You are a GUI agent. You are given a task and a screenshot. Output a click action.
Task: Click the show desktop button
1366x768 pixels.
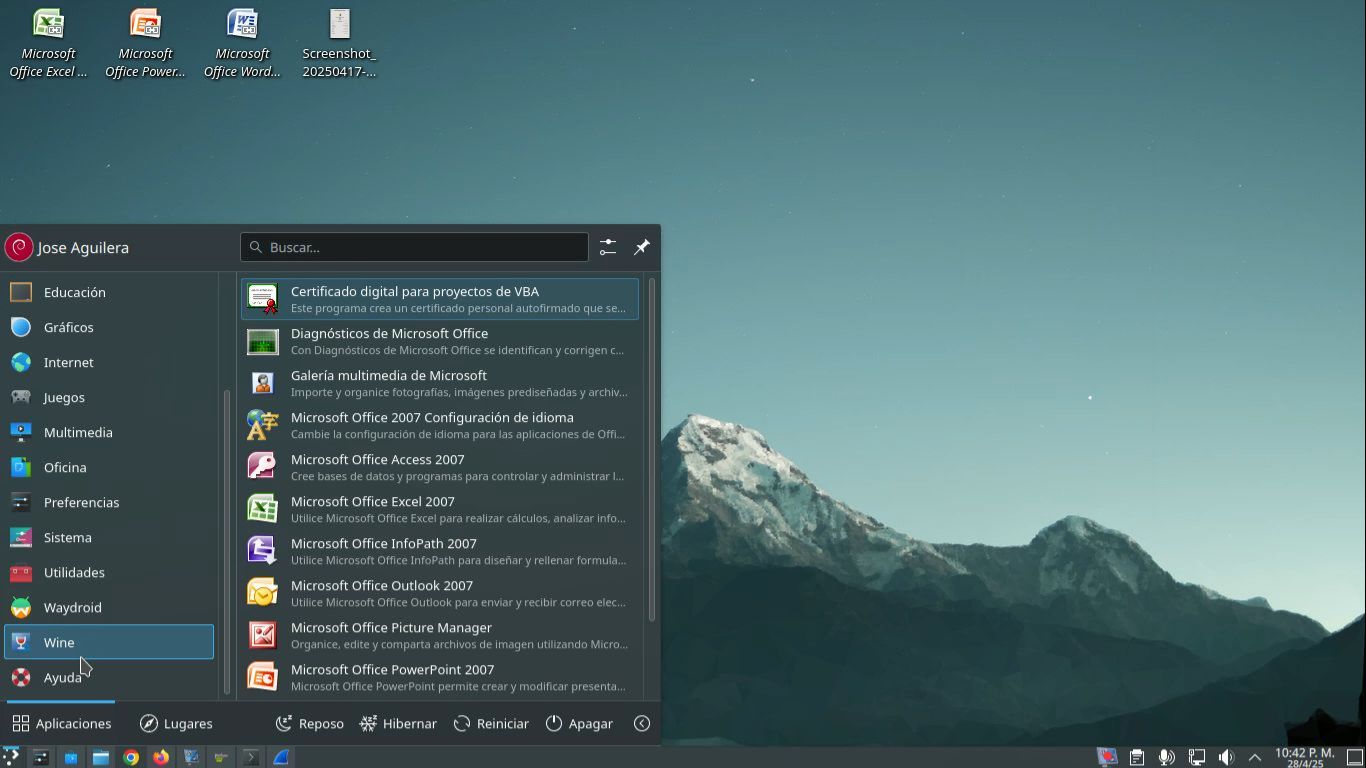1355,757
